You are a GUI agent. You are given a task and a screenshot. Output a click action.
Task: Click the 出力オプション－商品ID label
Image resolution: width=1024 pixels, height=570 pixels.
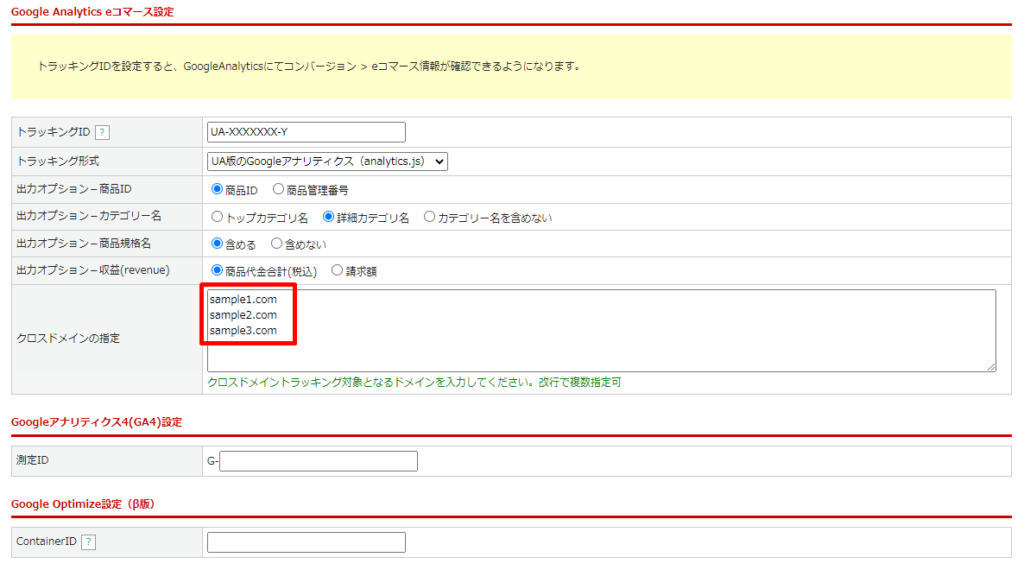click(x=74, y=189)
